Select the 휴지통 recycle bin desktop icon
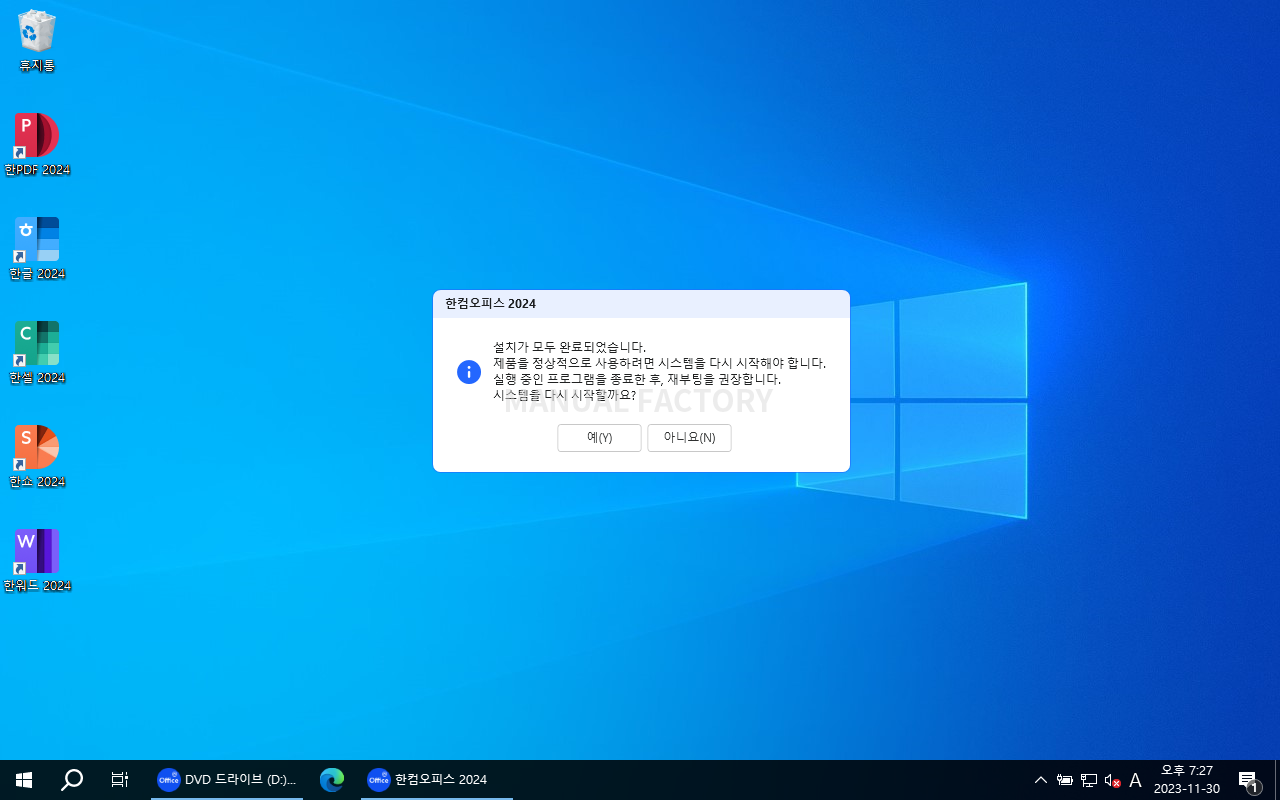Screen dimensions: 1280x800 [x=37, y=42]
